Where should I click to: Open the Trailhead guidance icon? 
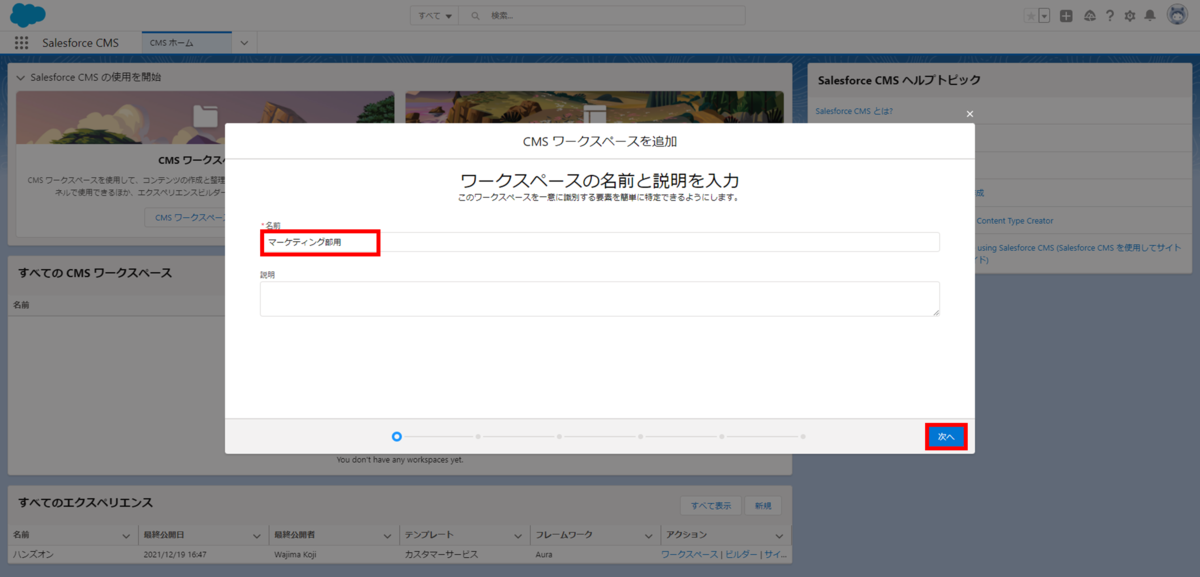(x=1089, y=16)
